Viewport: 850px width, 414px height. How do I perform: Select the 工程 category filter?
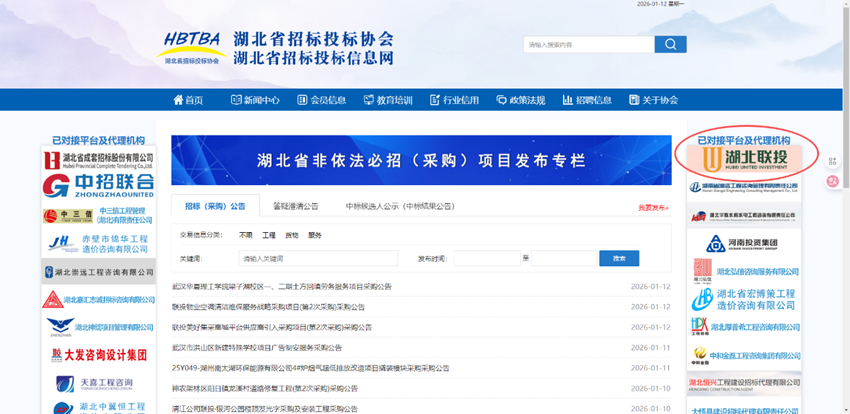coord(269,235)
